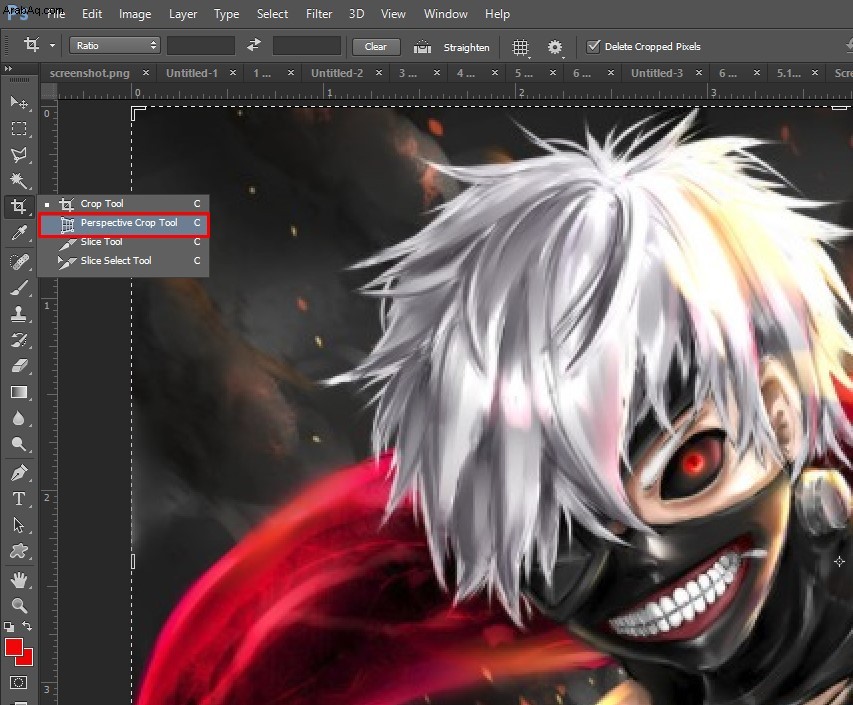This screenshot has width=853, height=705.
Task: Select the Crop tool in the toolbar
Action: coord(19,206)
